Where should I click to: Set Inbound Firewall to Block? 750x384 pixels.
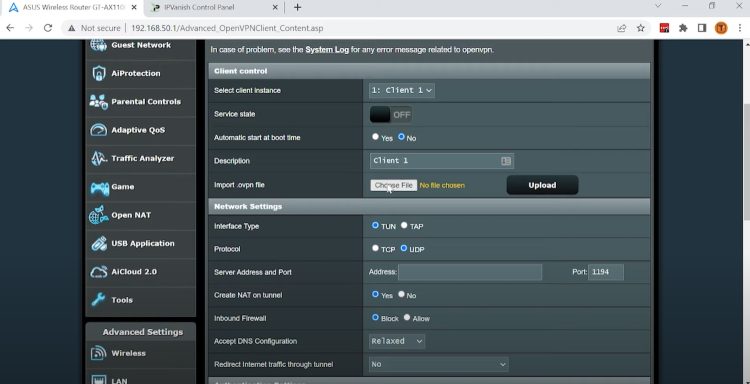(375, 317)
